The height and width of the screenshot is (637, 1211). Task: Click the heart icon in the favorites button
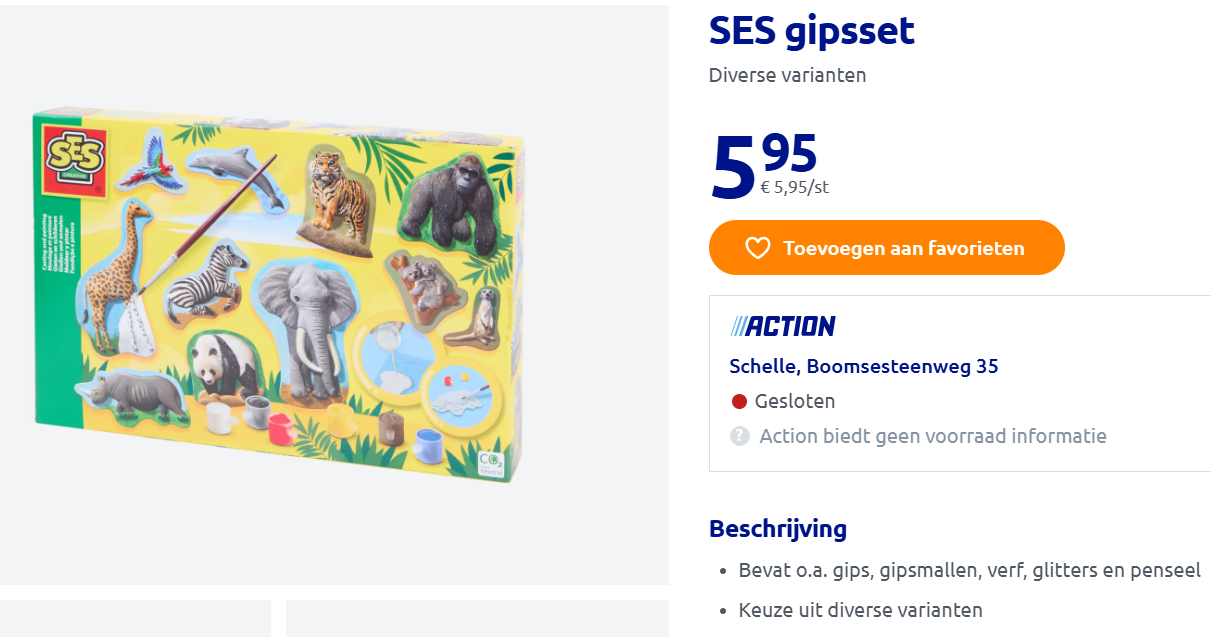click(x=759, y=247)
